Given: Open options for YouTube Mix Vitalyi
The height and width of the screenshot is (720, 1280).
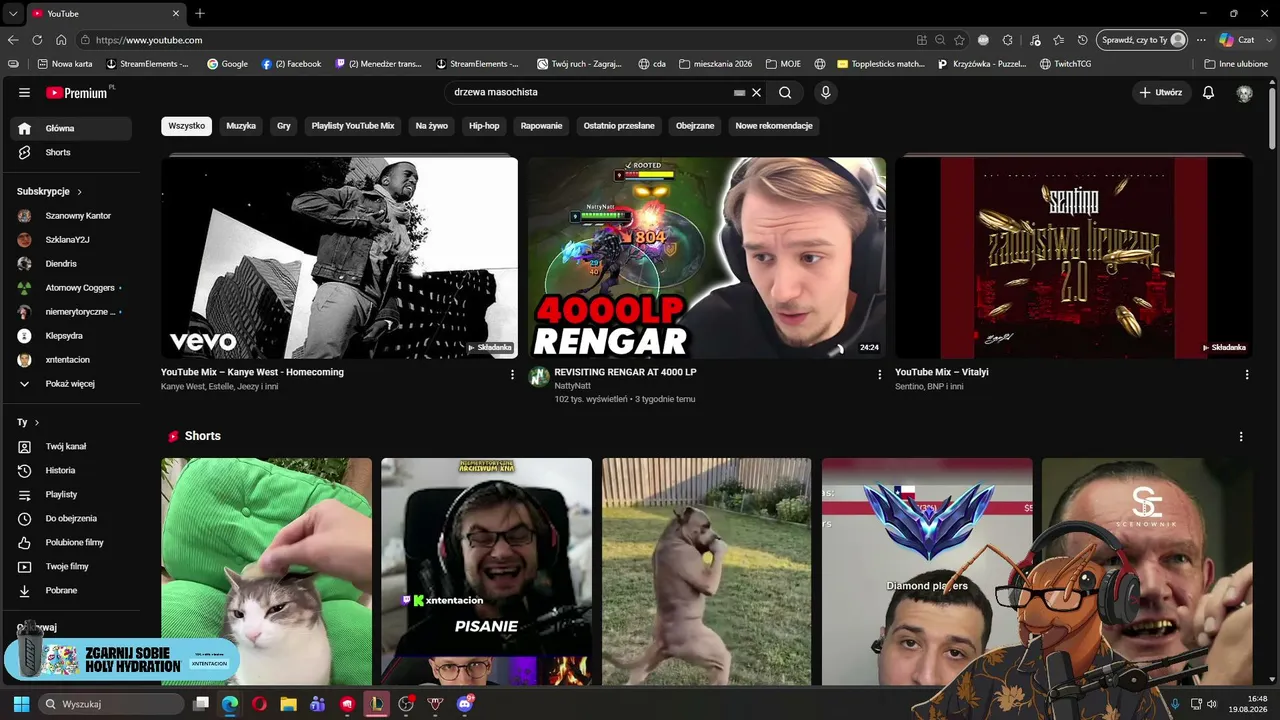Looking at the screenshot, I should coord(1247,375).
